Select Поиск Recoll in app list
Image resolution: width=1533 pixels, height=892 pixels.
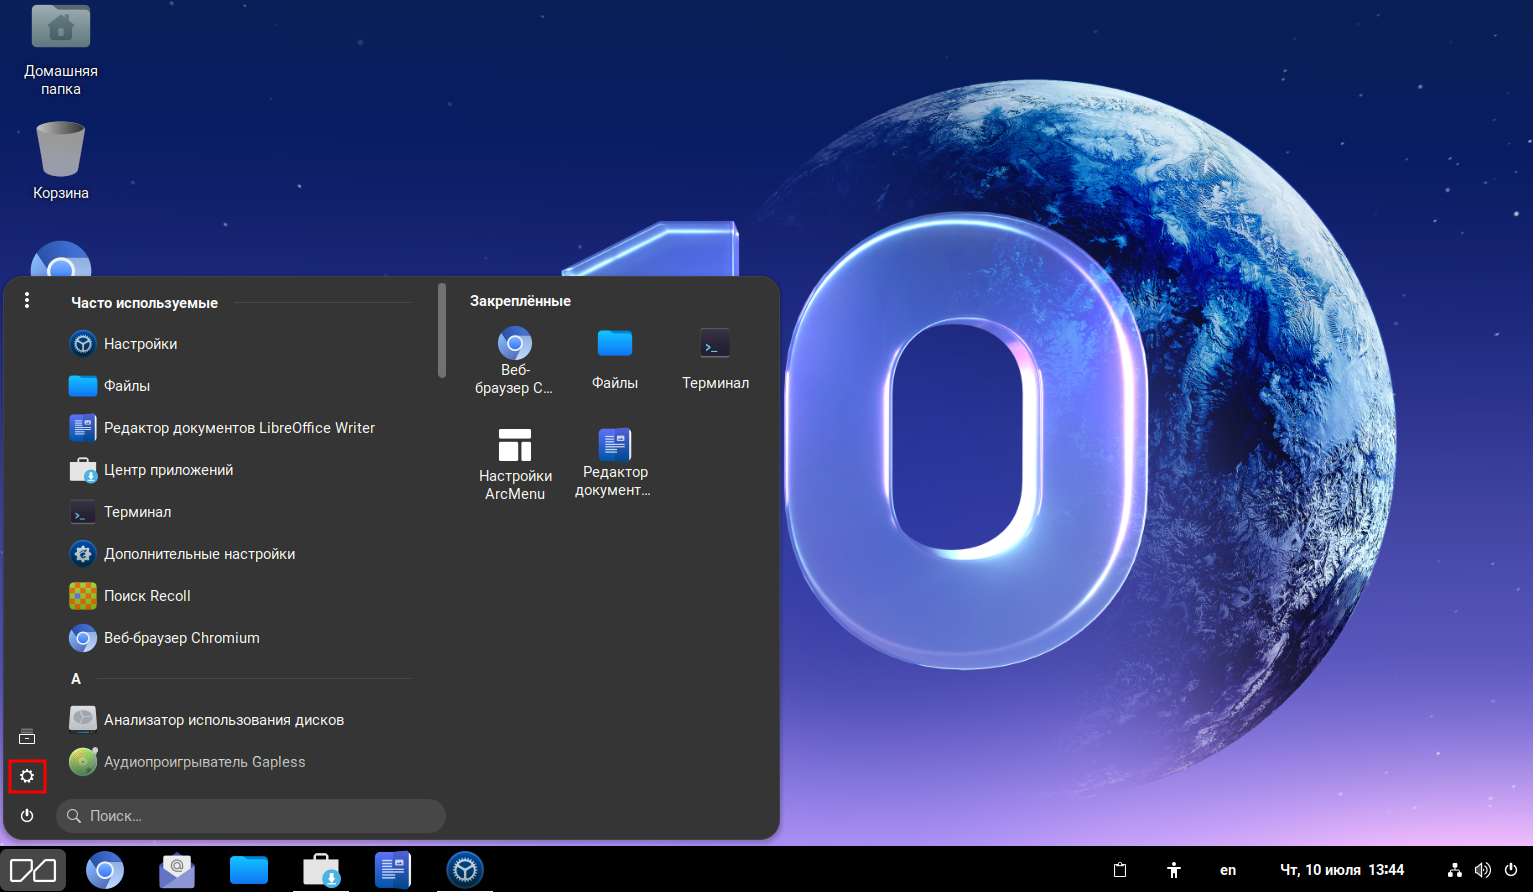[x=147, y=596]
